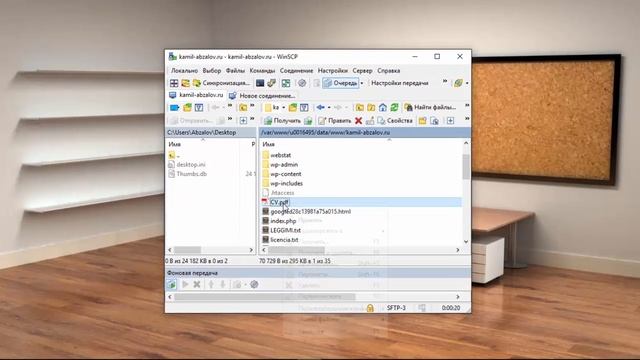Click the remote panel open directory icon
Viewport: 640px width, 360px height.
pyautogui.click(x=293, y=107)
